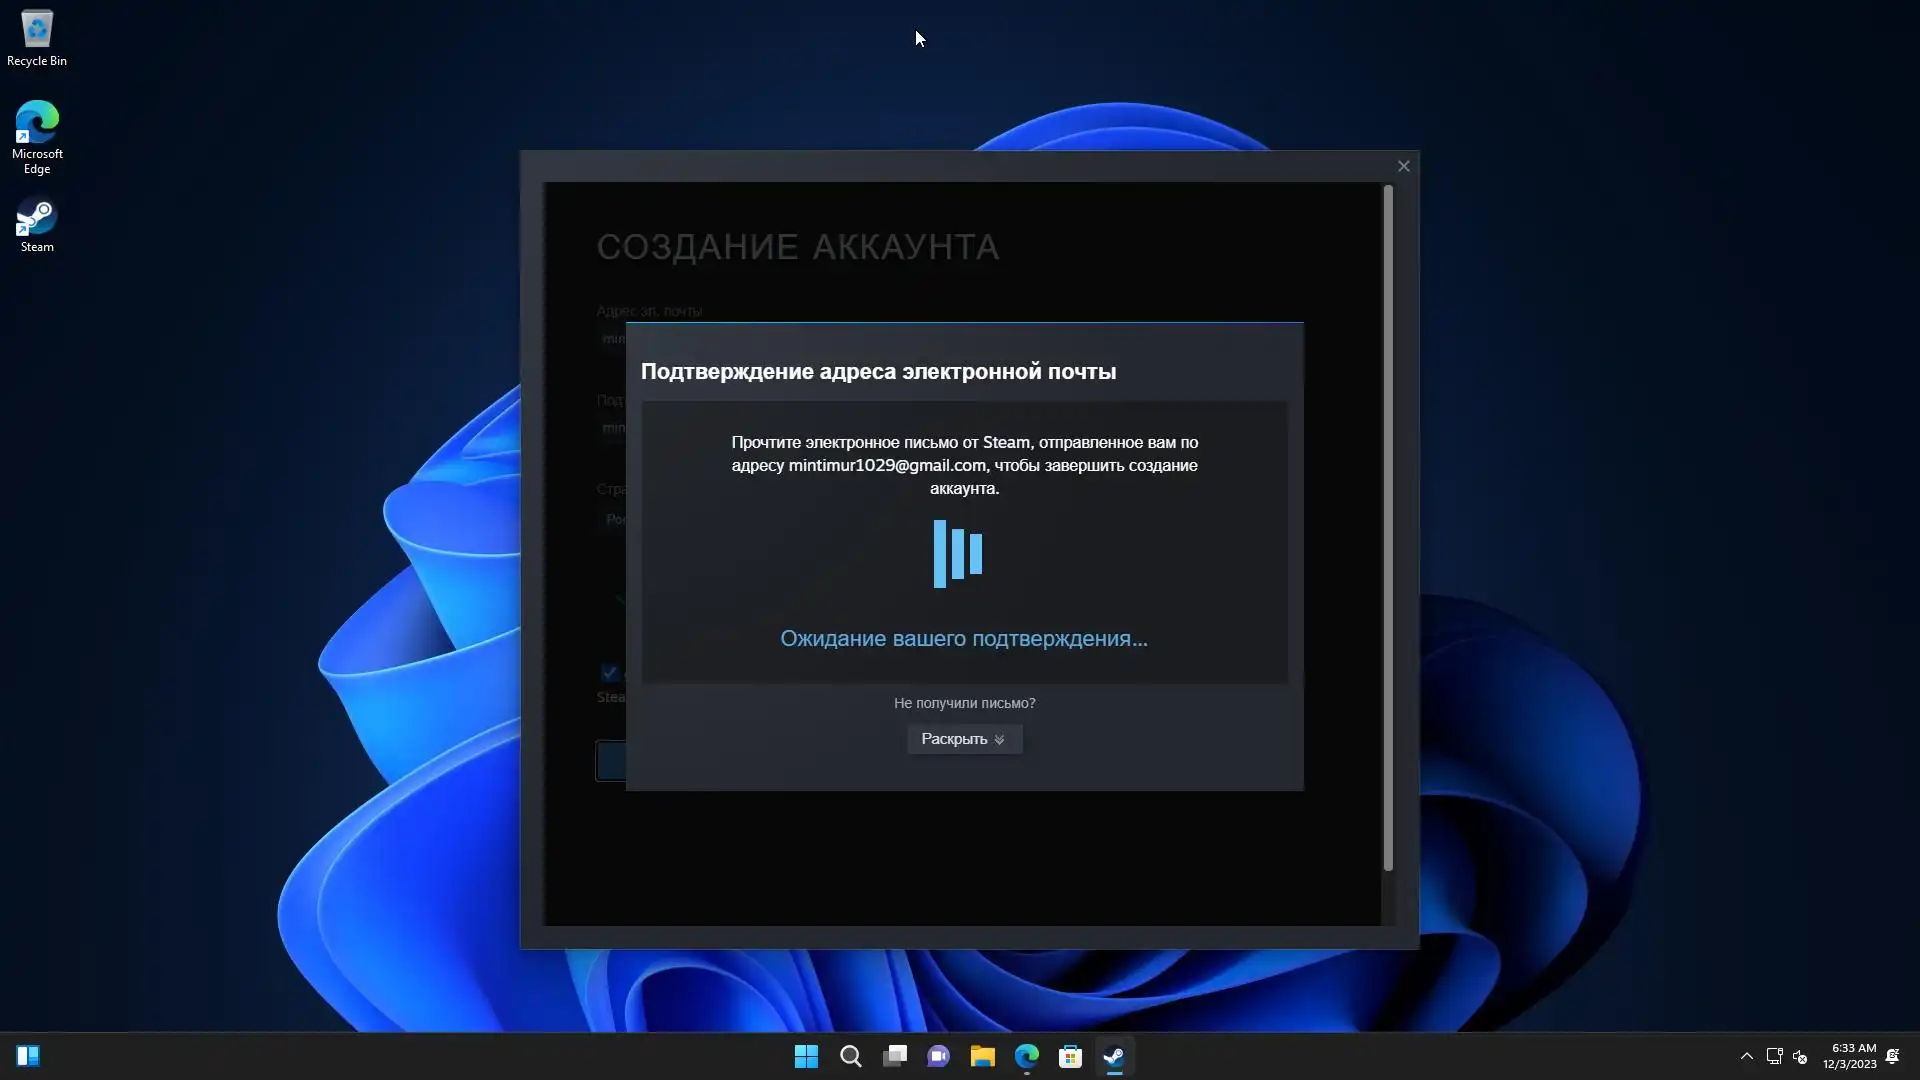Click the Steam window vertical scrollbar
Viewport: 1920px width, 1080px height.
pyautogui.click(x=1388, y=527)
